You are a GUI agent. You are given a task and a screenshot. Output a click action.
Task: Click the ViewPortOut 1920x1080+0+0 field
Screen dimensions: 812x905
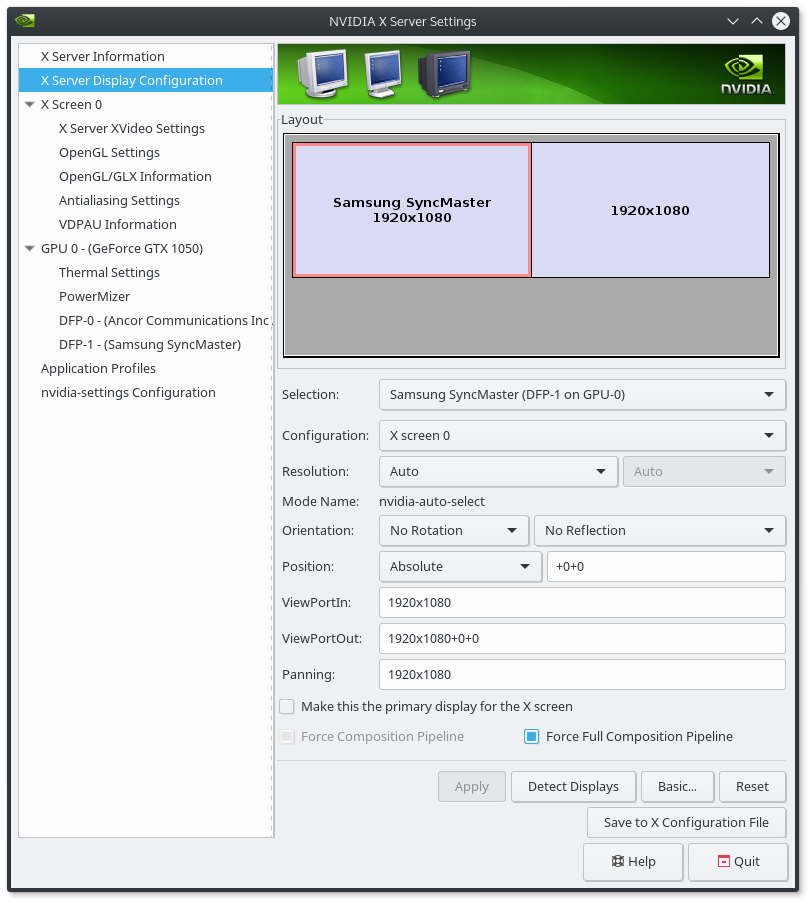click(582, 638)
